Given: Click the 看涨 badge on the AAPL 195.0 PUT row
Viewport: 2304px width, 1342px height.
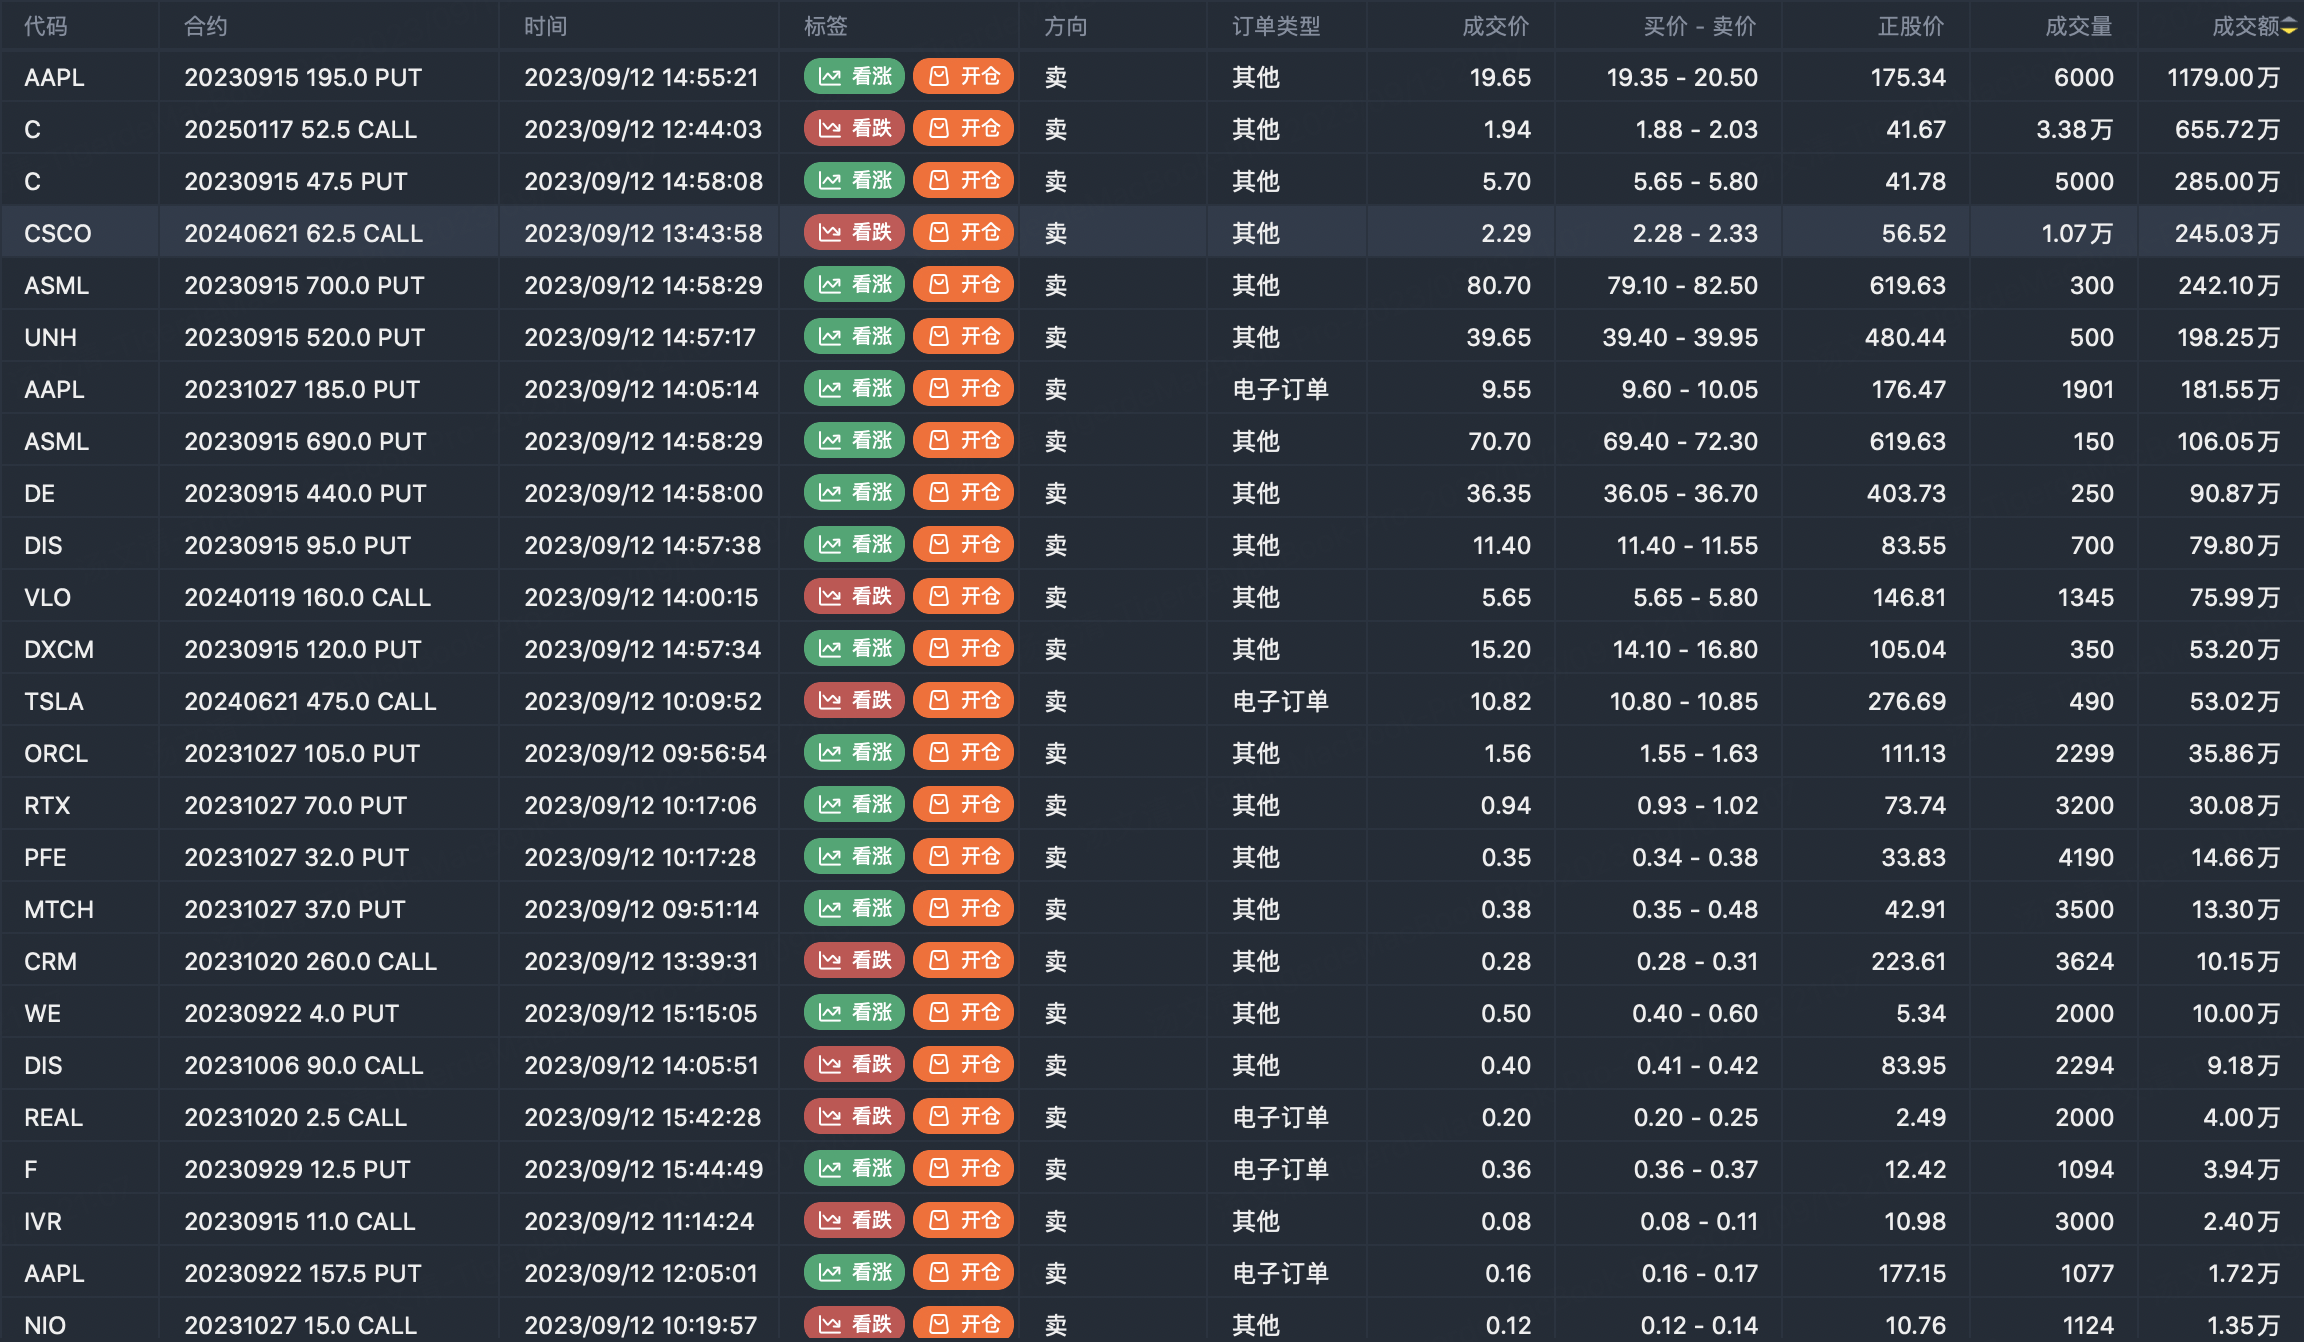Looking at the screenshot, I should click(854, 77).
